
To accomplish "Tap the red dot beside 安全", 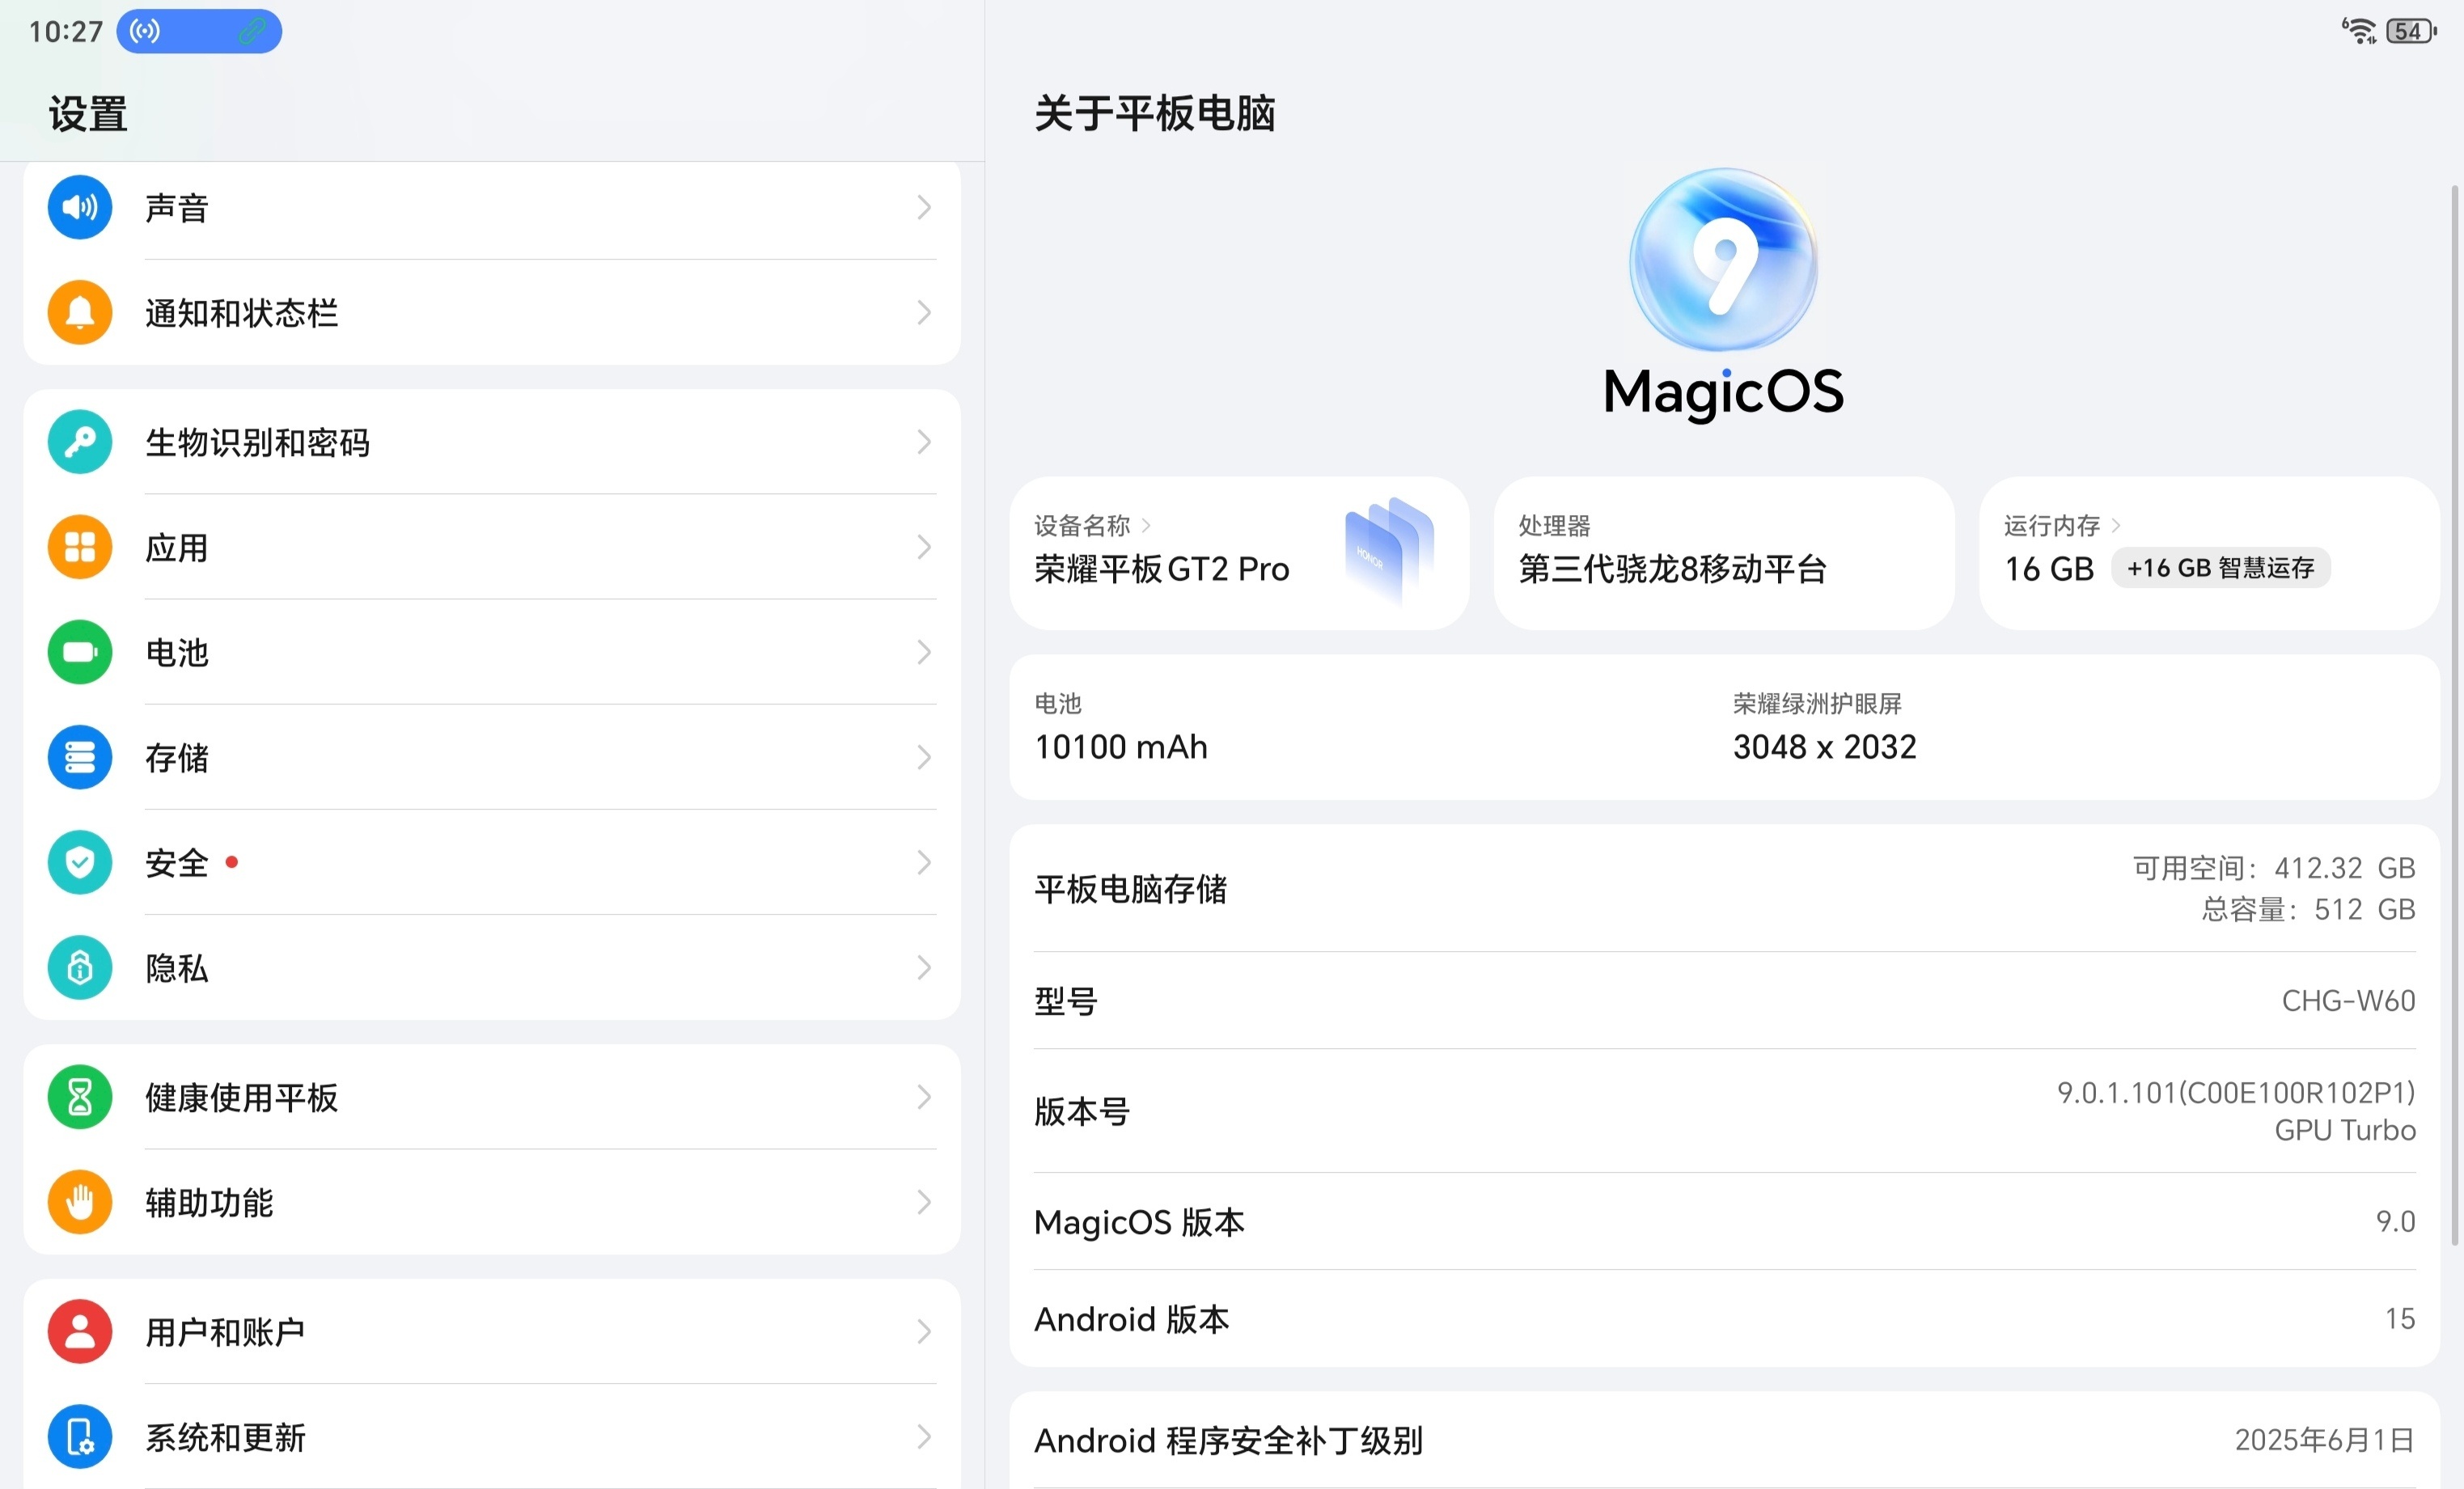I will (x=232, y=862).
